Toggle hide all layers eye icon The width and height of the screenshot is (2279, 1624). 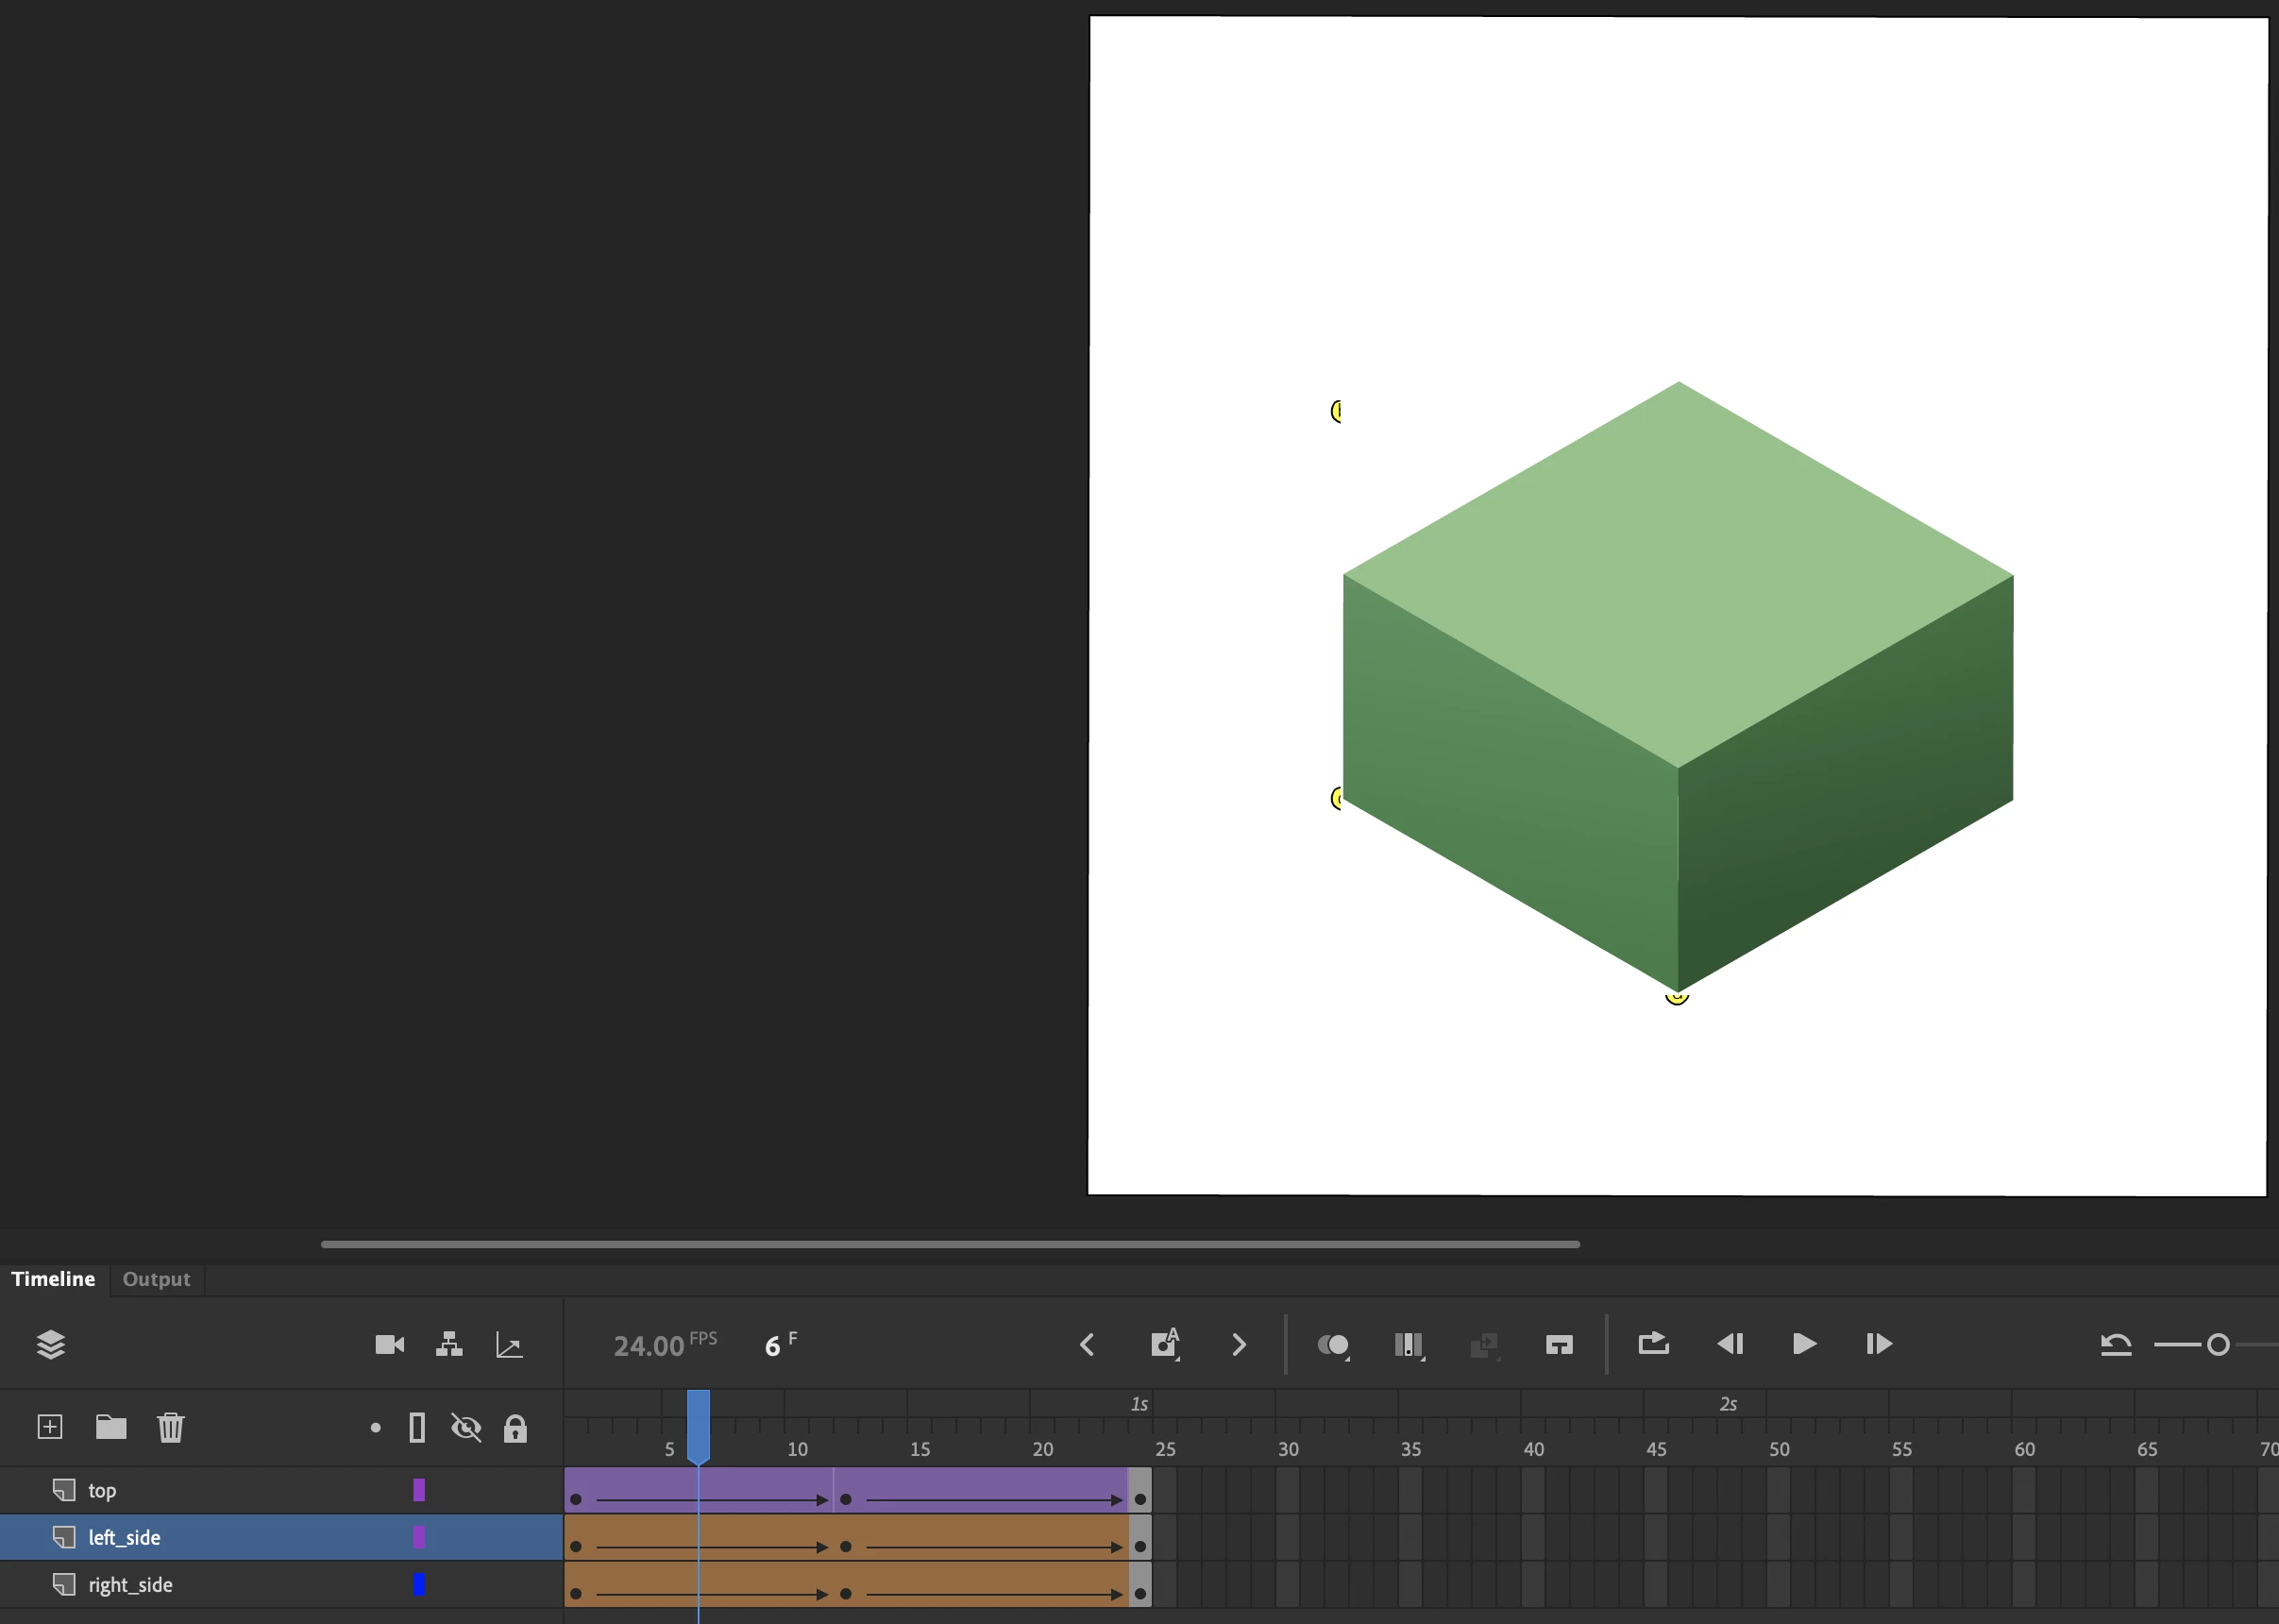pyautogui.click(x=466, y=1427)
